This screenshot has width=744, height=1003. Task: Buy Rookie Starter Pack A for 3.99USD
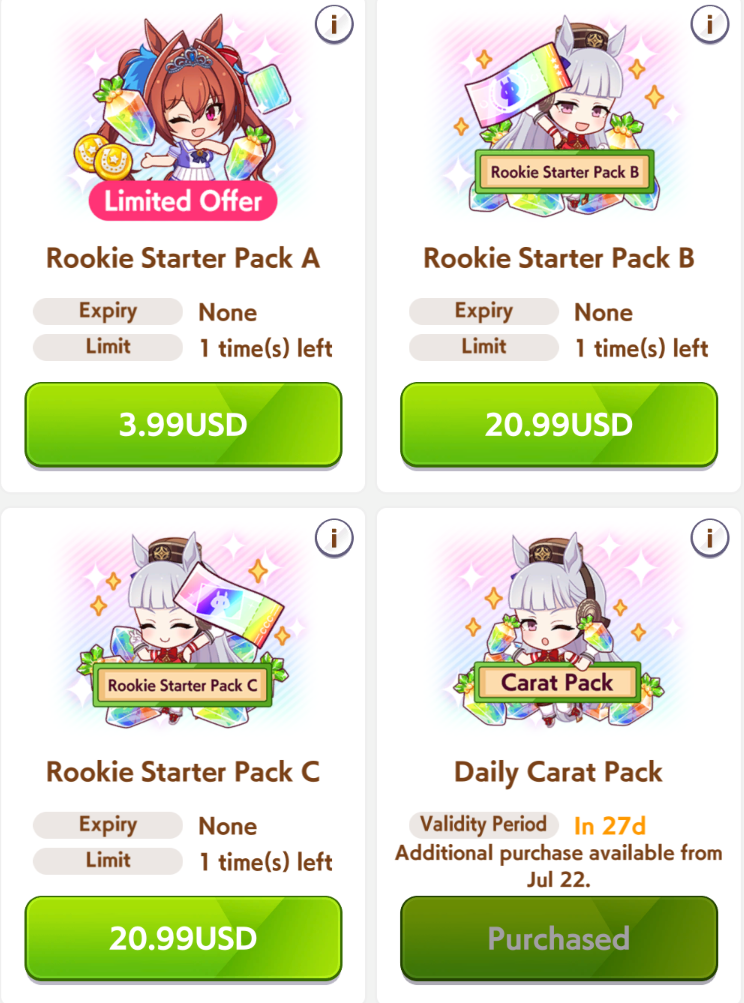(x=183, y=425)
